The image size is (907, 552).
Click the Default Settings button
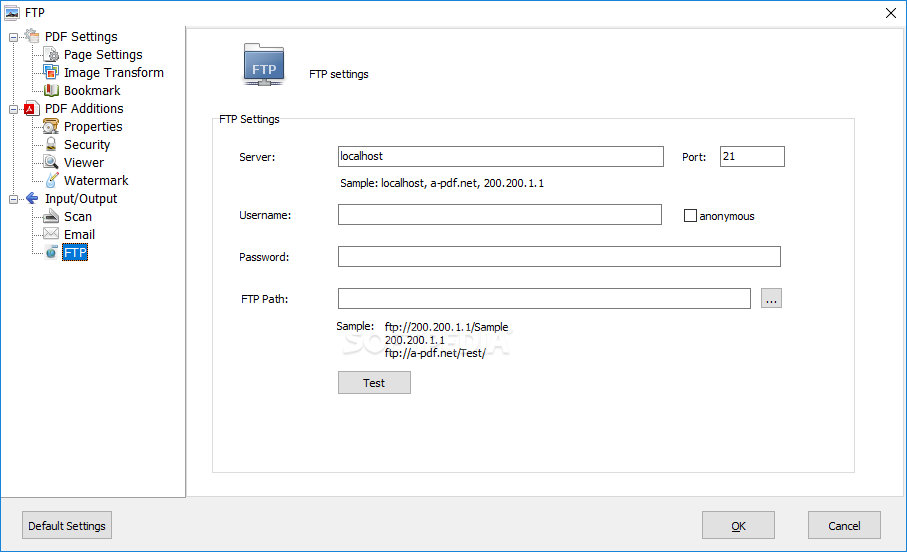[67, 525]
